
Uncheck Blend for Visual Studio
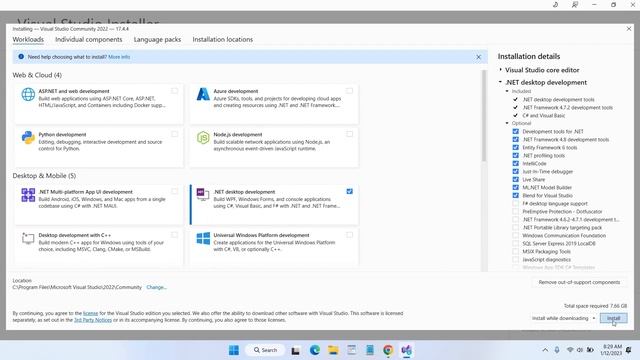(x=516, y=196)
